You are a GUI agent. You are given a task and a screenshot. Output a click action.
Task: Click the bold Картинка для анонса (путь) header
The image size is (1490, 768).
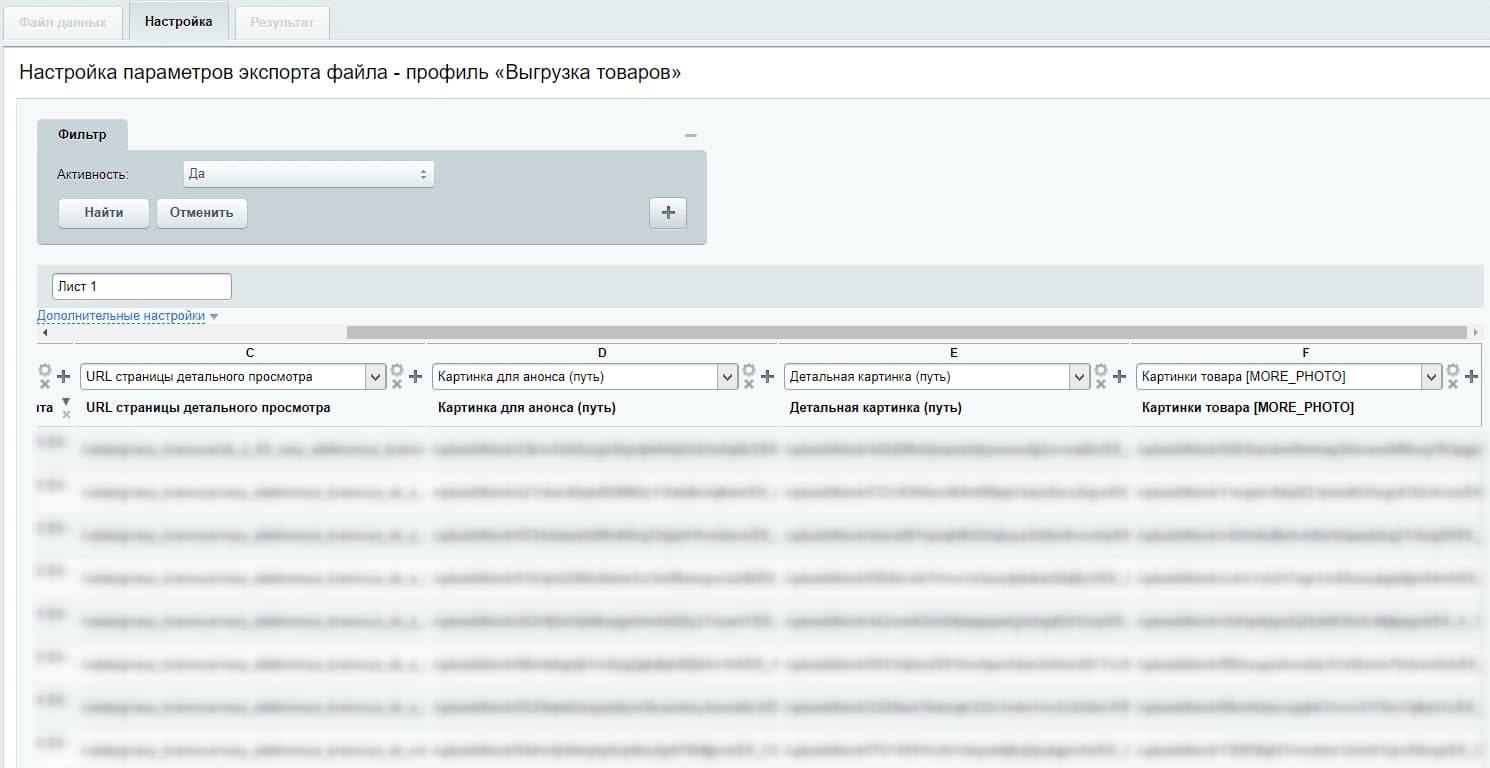point(527,408)
